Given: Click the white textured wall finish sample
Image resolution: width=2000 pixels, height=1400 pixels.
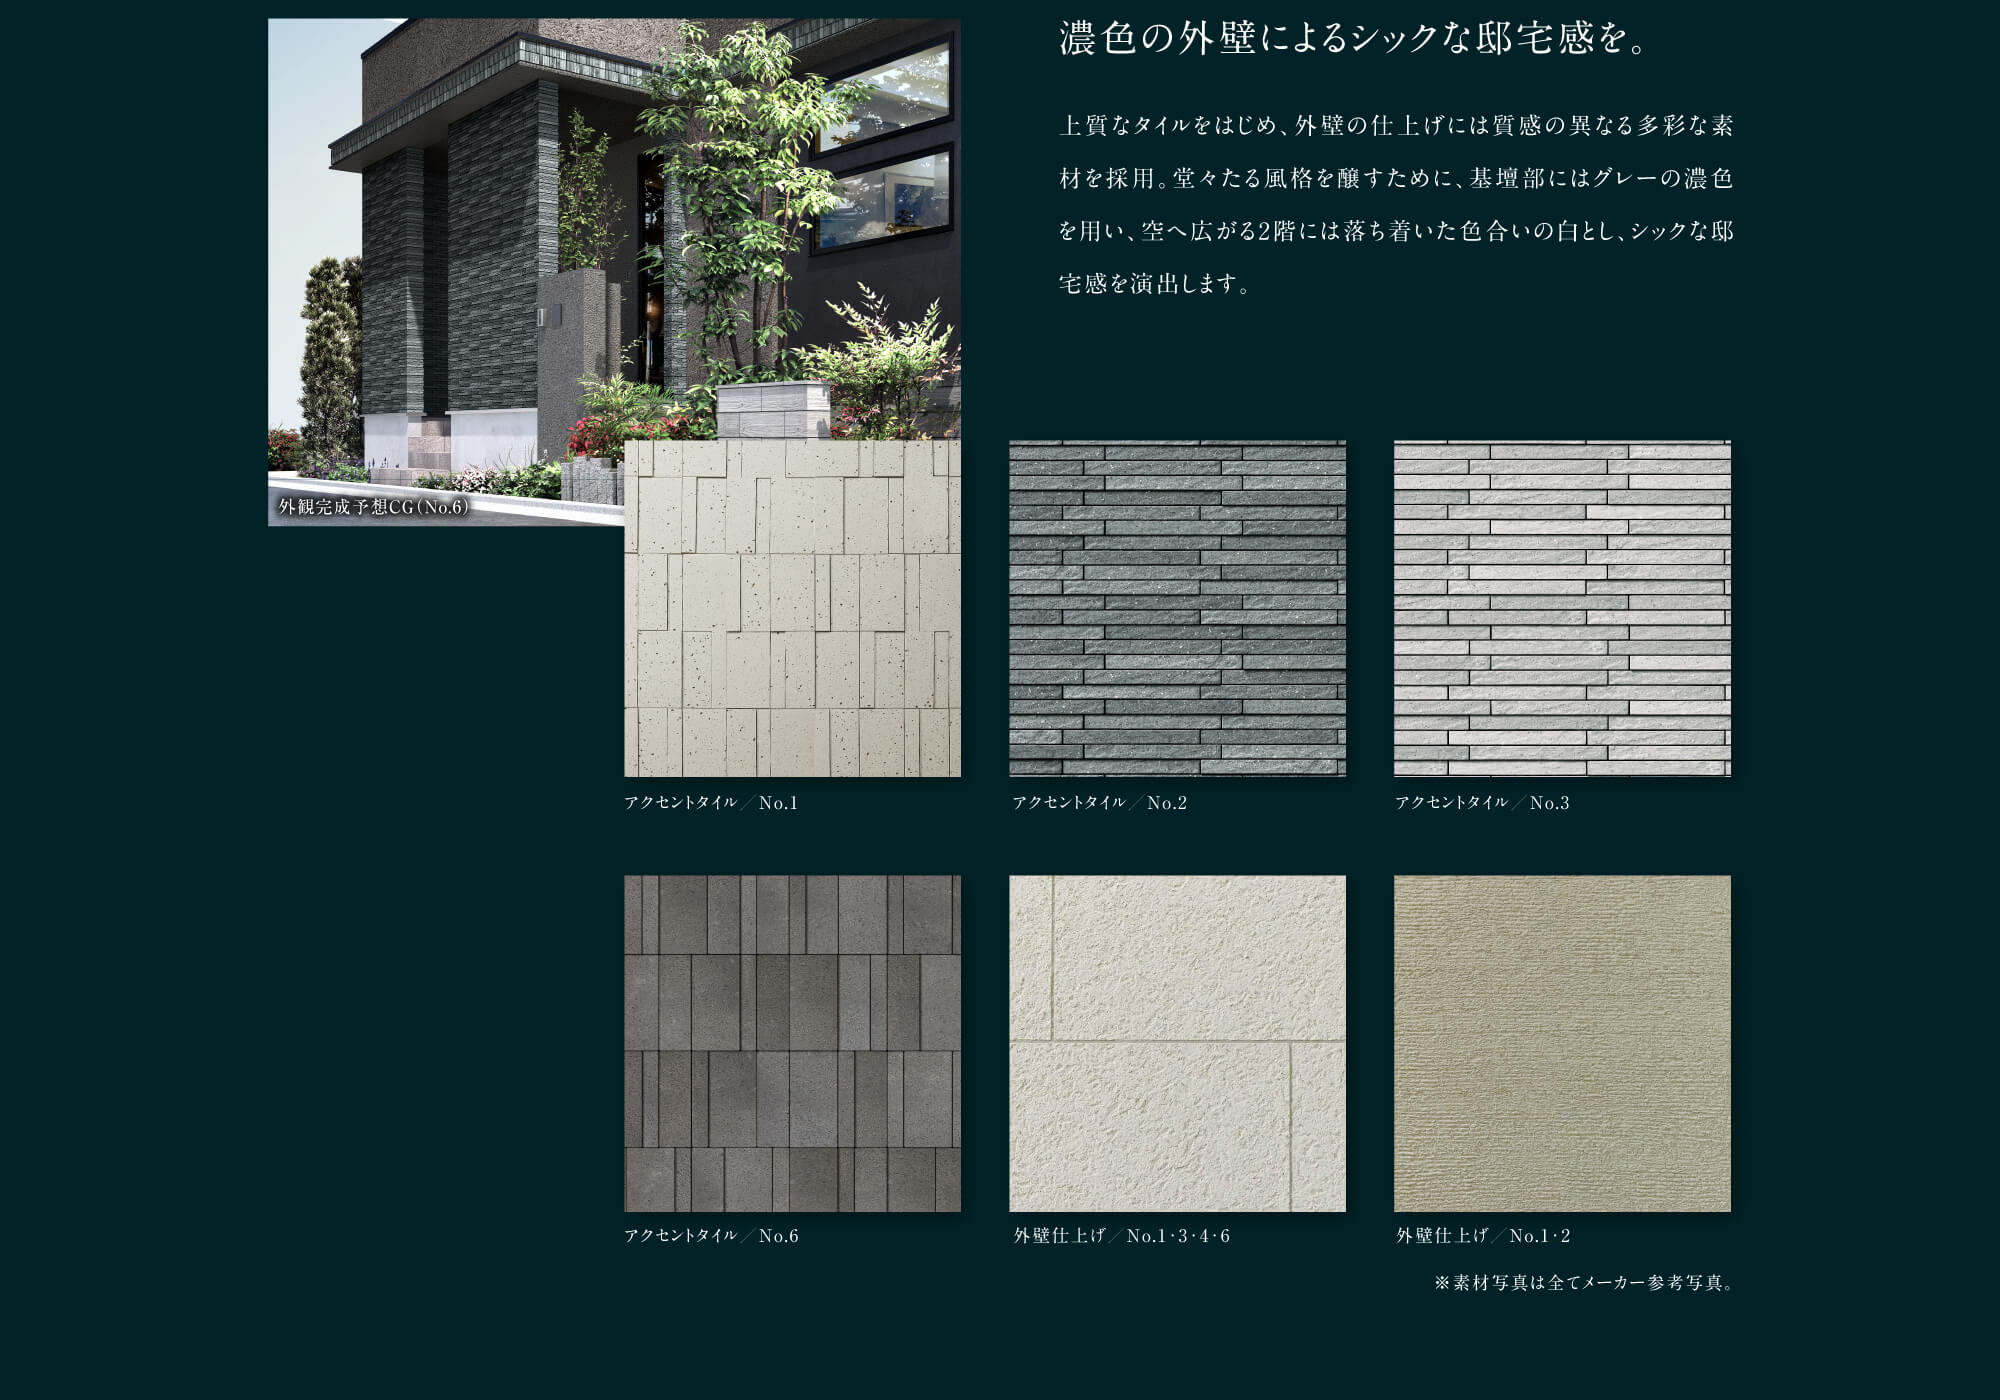Looking at the screenshot, I should coord(1177,1043).
